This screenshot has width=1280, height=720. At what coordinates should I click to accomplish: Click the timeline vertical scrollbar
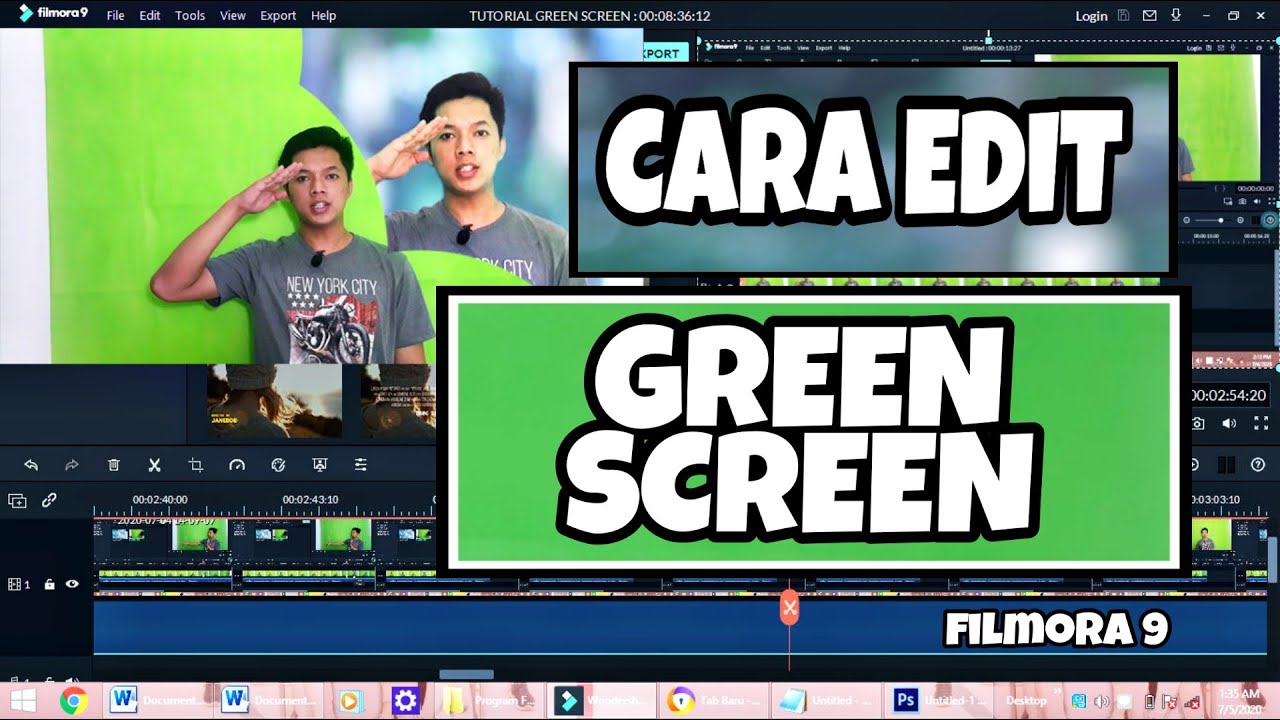1273,560
